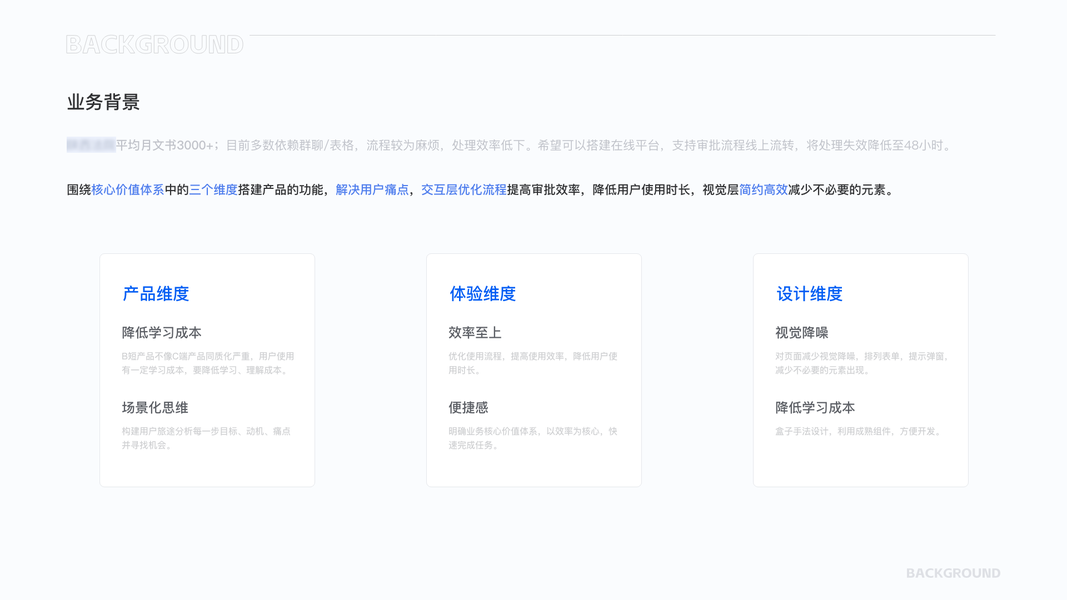The image size is (1067, 600).
Task: Click description starting 构建用户旅途分析
Action: (206, 438)
